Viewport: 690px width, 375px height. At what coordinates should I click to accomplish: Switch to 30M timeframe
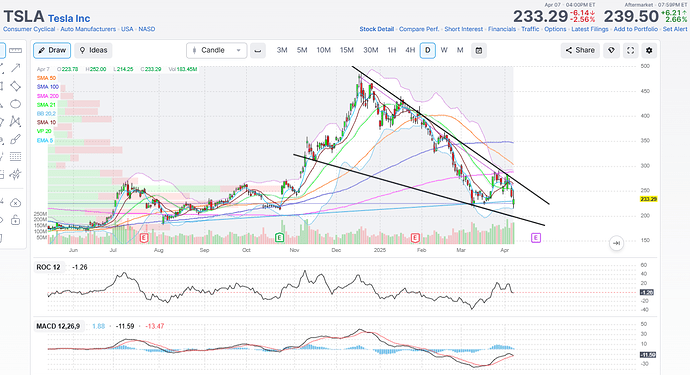tap(371, 50)
